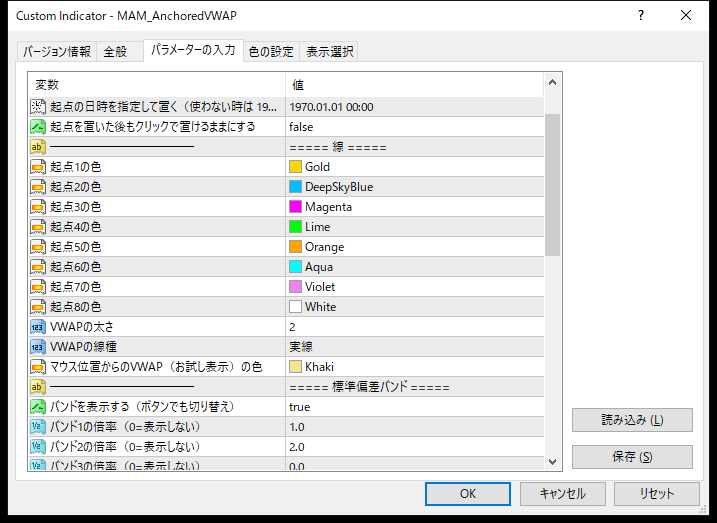This screenshot has height=523, width=717.
Task: Click the integer icon beside VWAPの線種
Action: click(x=38, y=347)
